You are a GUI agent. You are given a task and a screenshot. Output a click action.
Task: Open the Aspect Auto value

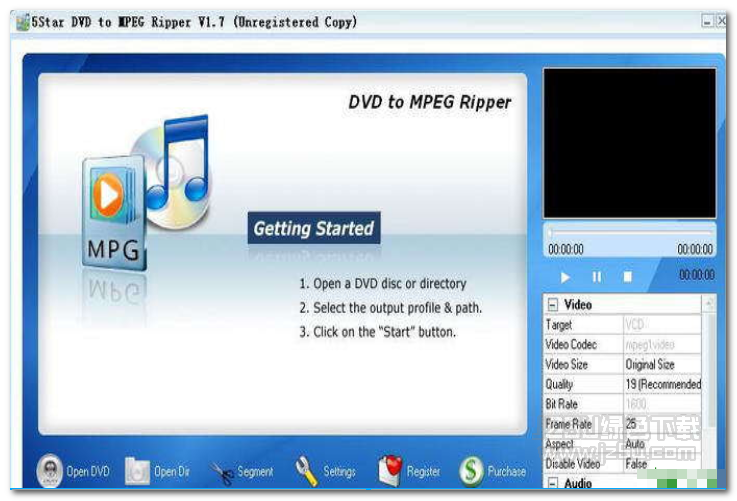(x=662, y=443)
